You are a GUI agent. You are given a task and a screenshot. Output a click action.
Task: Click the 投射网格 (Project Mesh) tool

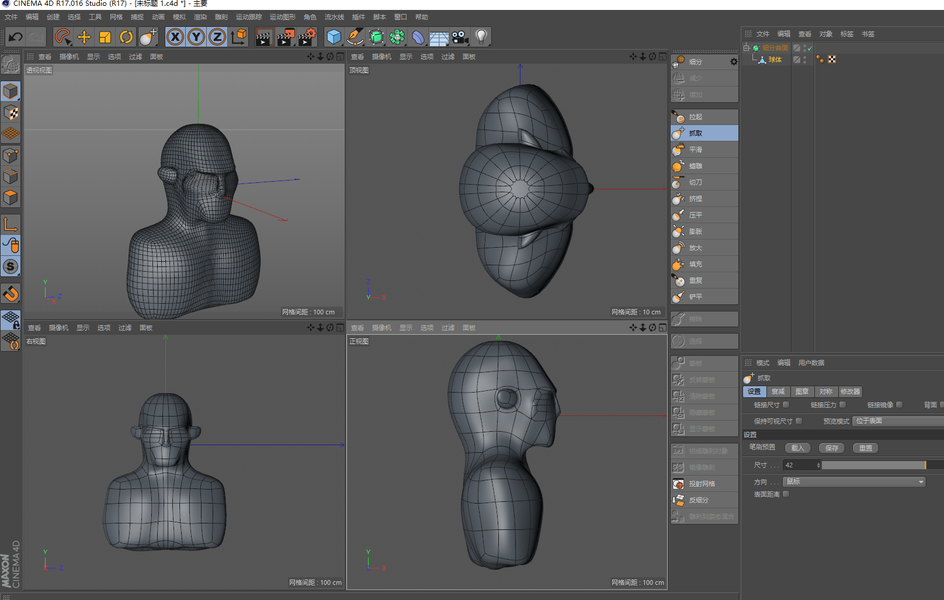[x=704, y=484]
